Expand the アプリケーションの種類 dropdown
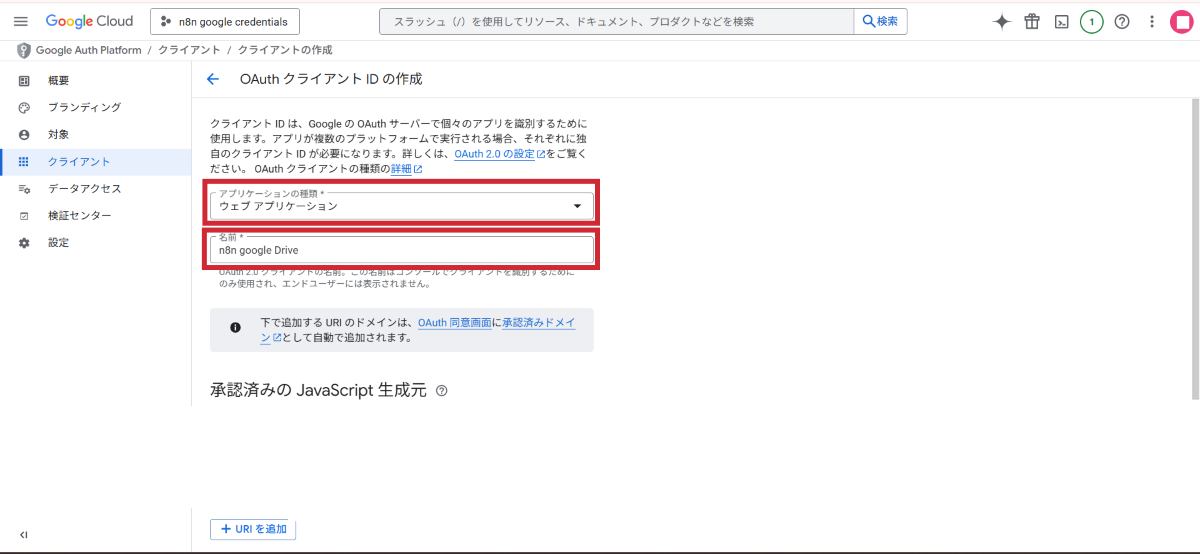The image size is (1200, 554). click(x=401, y=206)
